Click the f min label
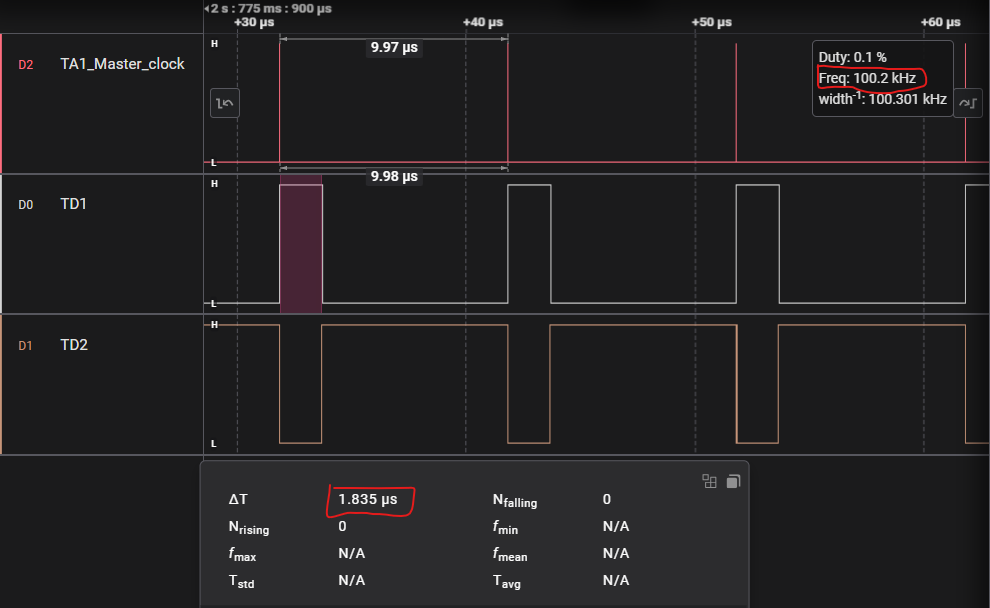This screenshot has width=990, height=608. click(x=506, y=527)
